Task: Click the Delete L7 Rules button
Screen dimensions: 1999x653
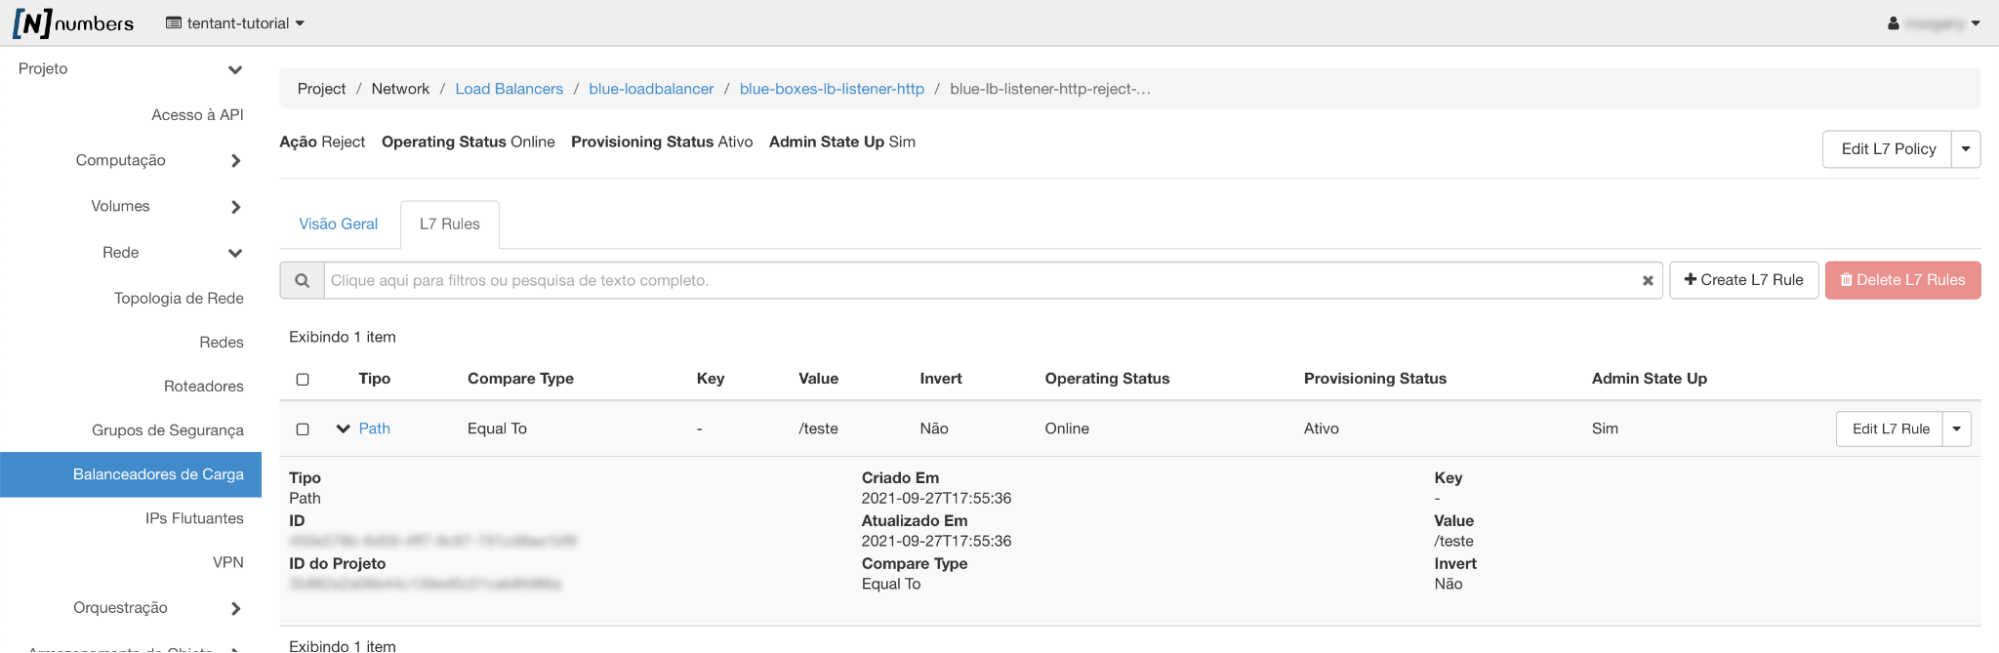Action: 1903,280
